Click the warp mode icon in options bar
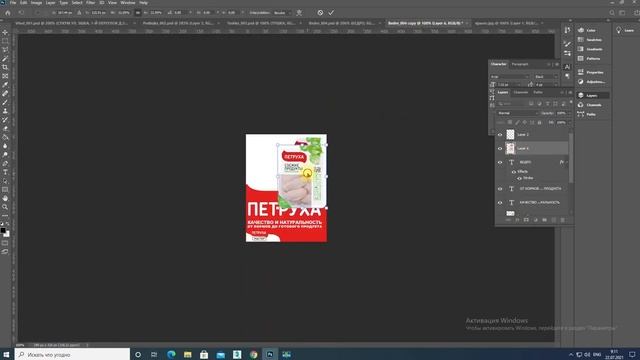 299,13
